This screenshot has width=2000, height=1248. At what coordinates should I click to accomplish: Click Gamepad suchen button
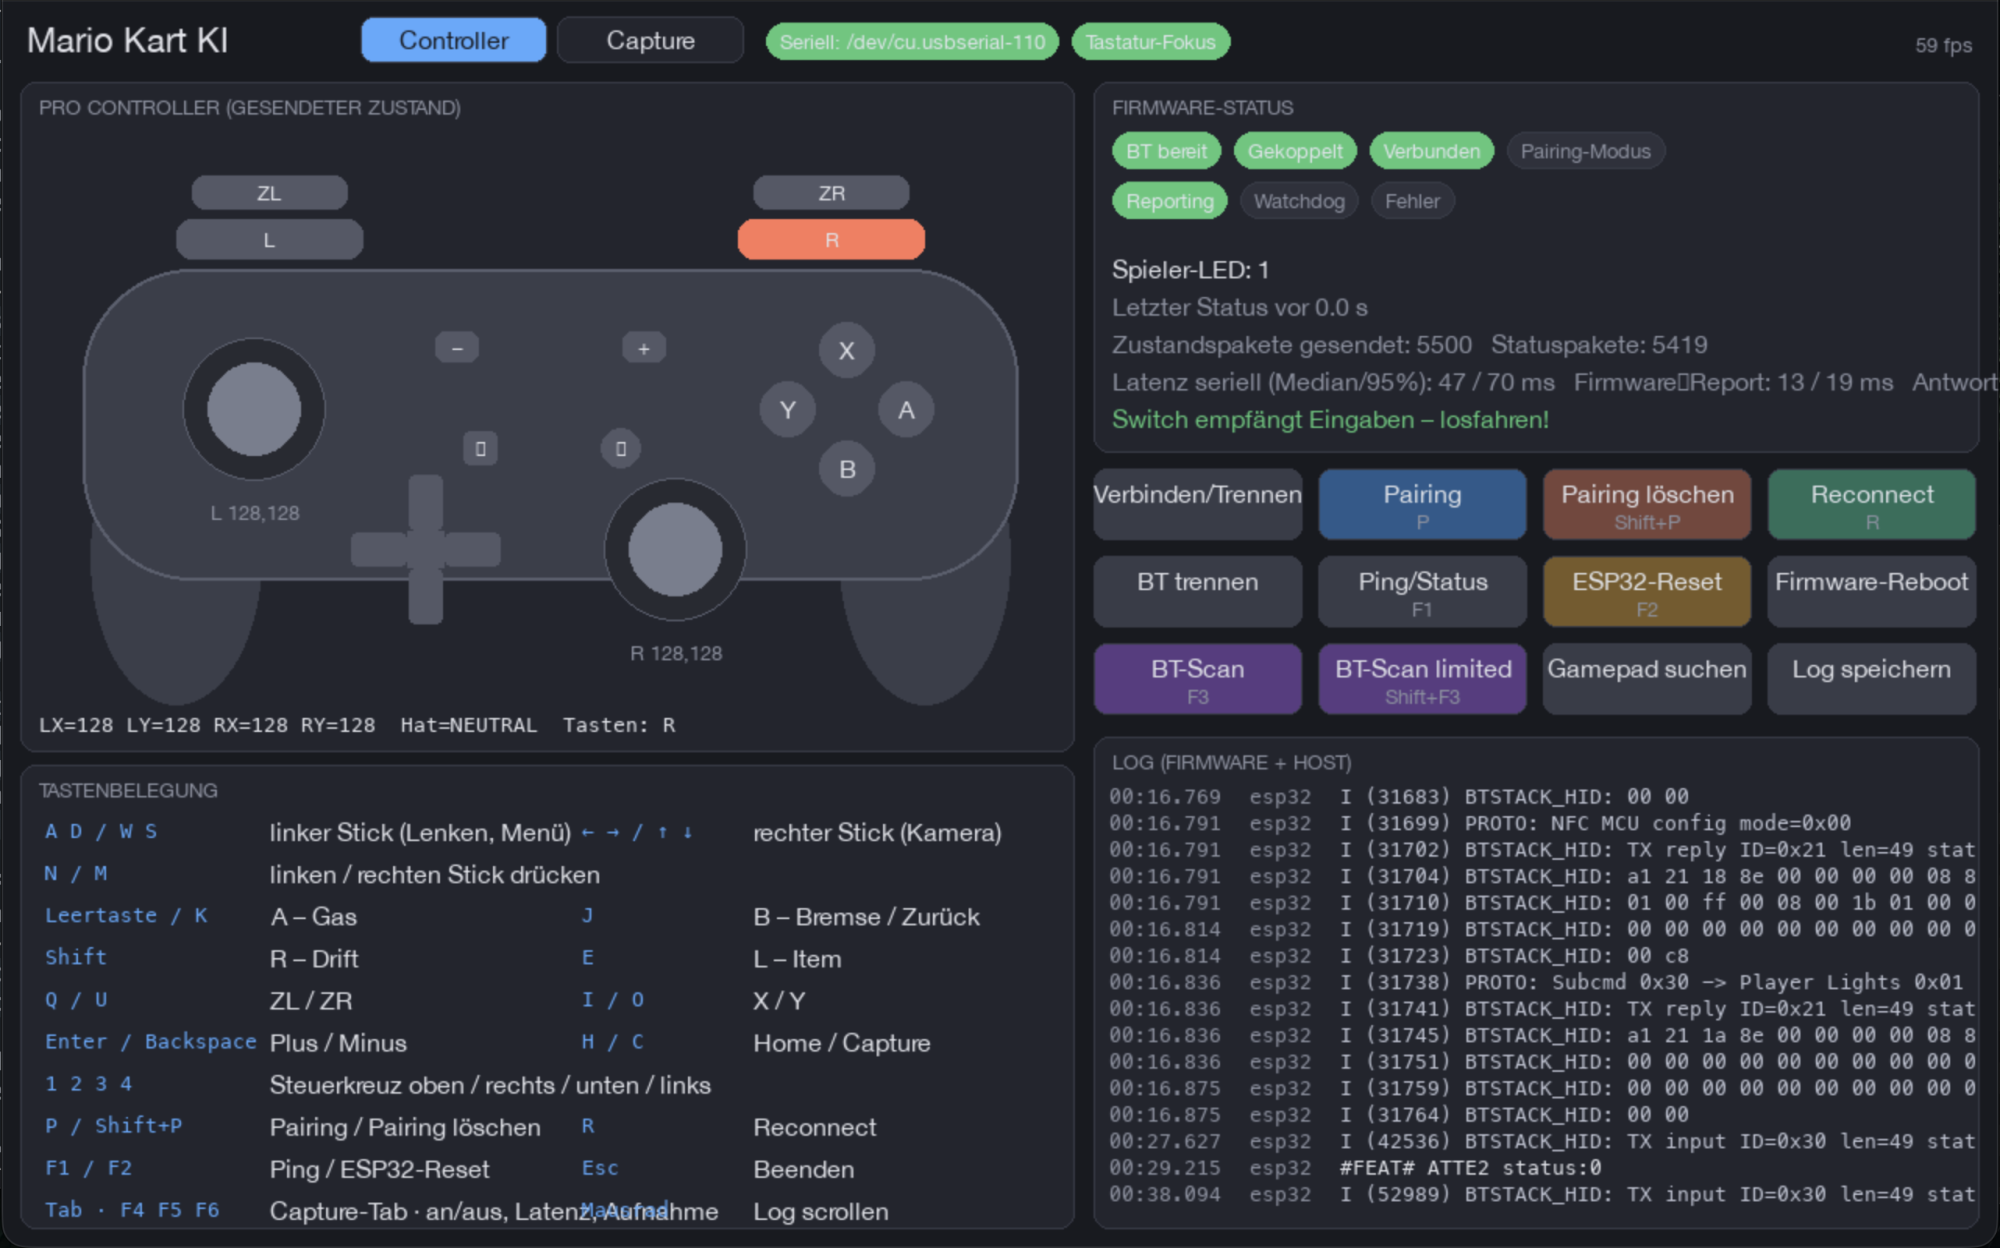click(x=1647, y=679)
